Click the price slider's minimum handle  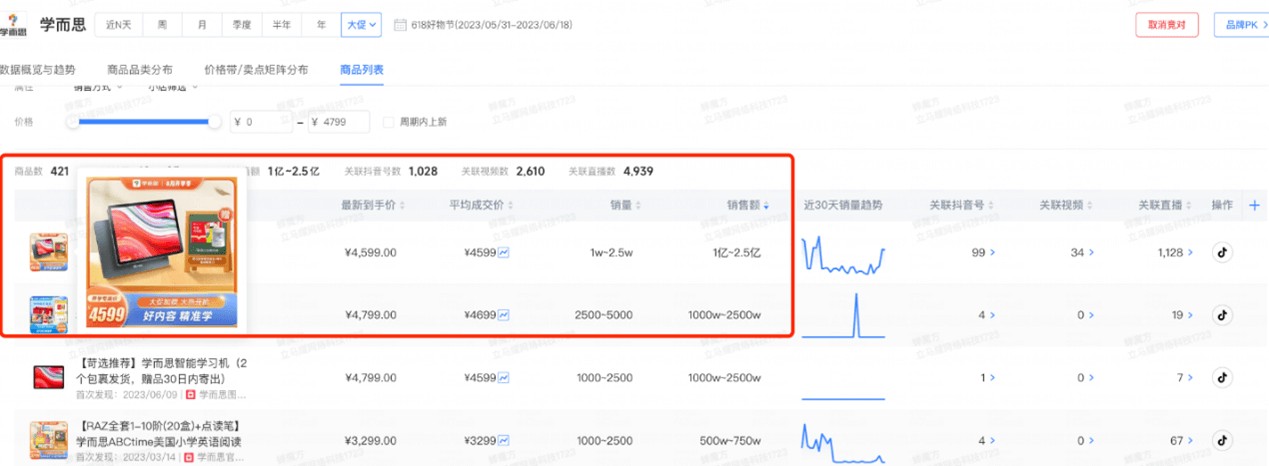pos(73,122)
